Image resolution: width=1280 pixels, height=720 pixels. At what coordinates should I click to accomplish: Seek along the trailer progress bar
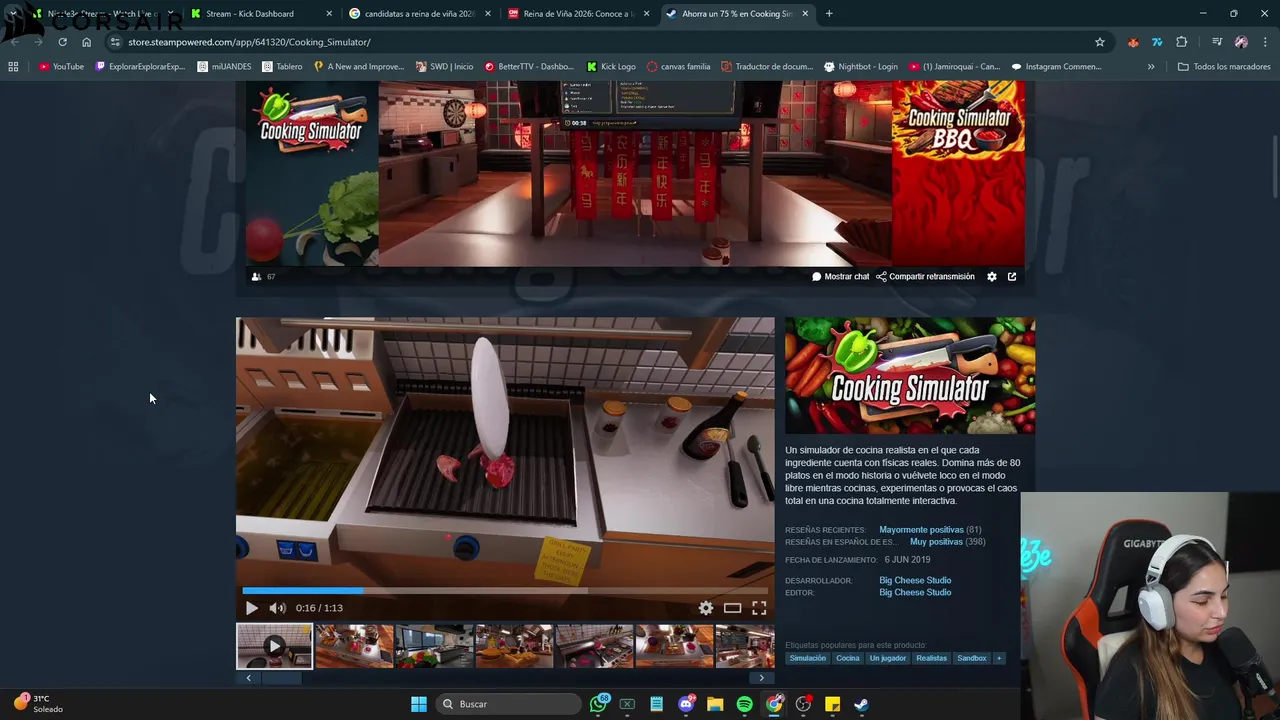coord(505,591)
